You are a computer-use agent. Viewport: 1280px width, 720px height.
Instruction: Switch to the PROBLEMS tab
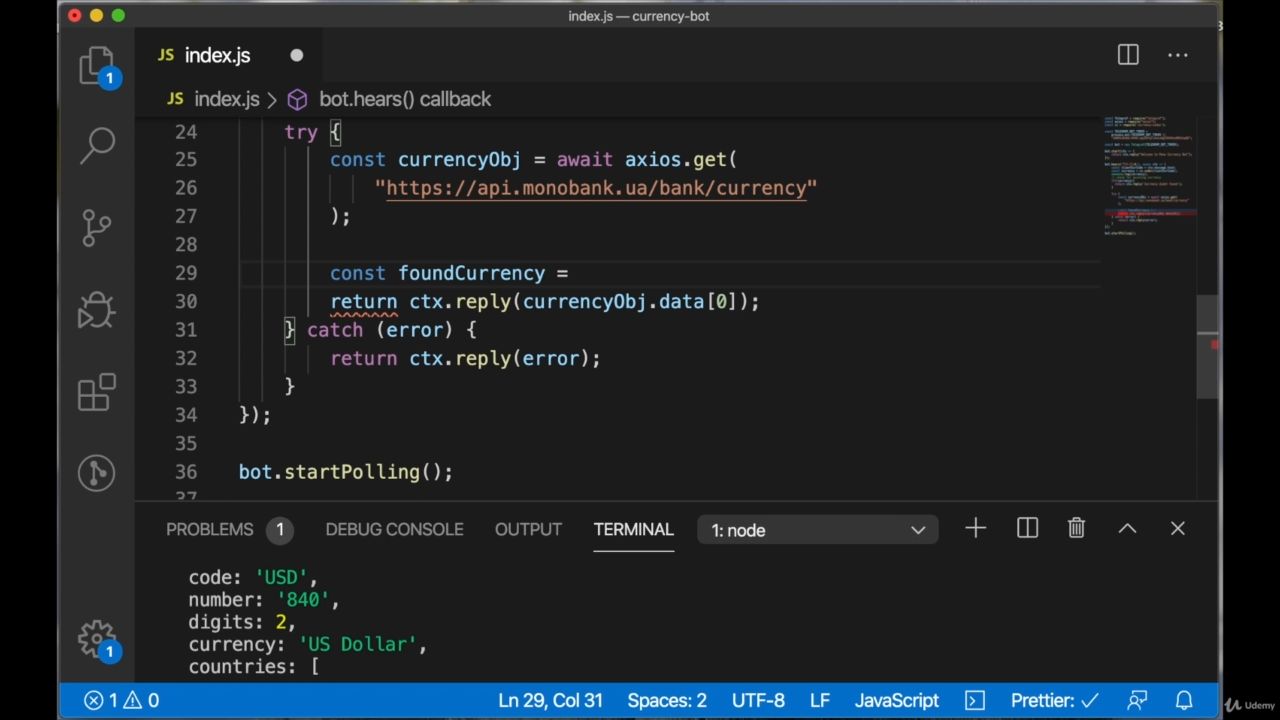tap(210, 529)
